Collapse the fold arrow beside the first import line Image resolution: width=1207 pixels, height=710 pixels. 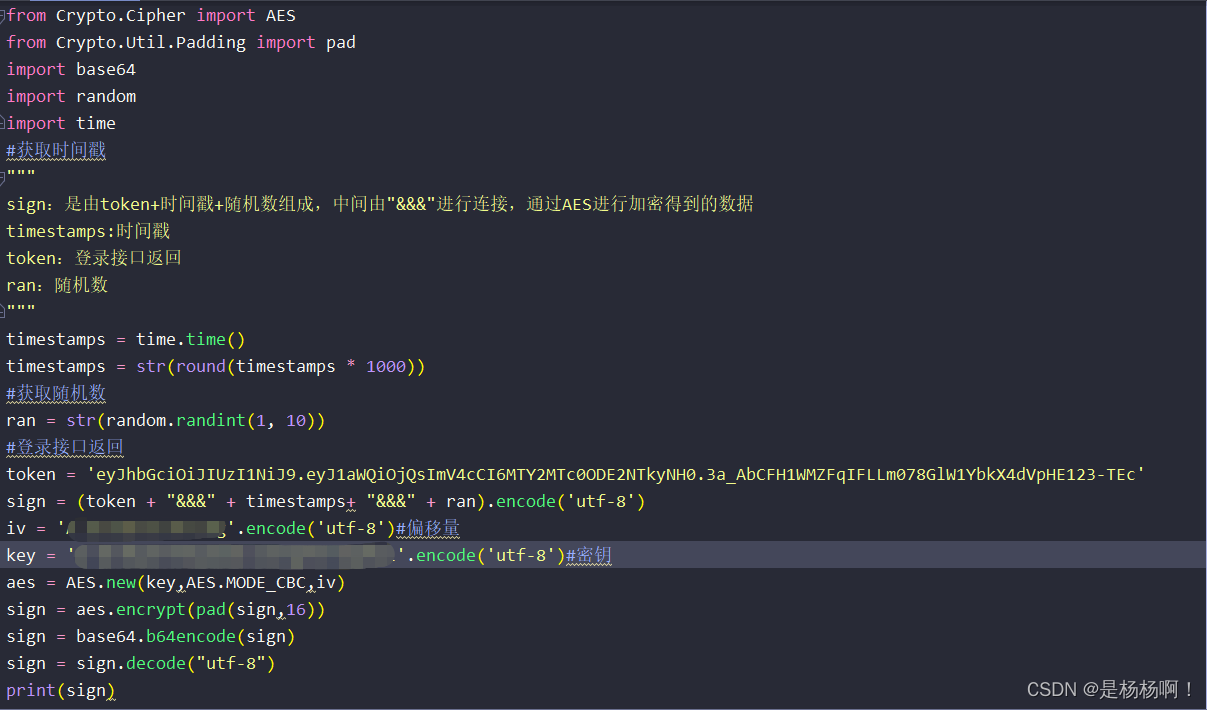point(3,14)
